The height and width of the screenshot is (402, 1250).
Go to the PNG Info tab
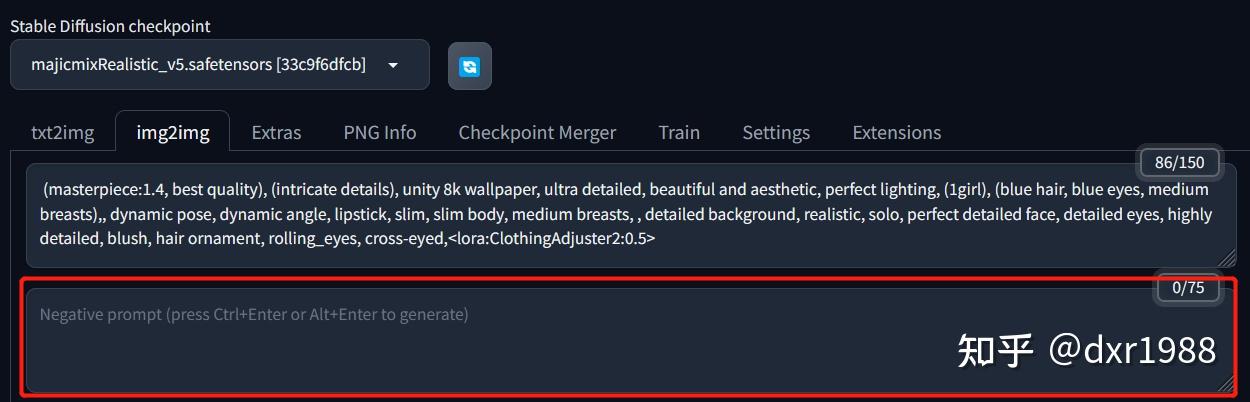click(380, 132)
